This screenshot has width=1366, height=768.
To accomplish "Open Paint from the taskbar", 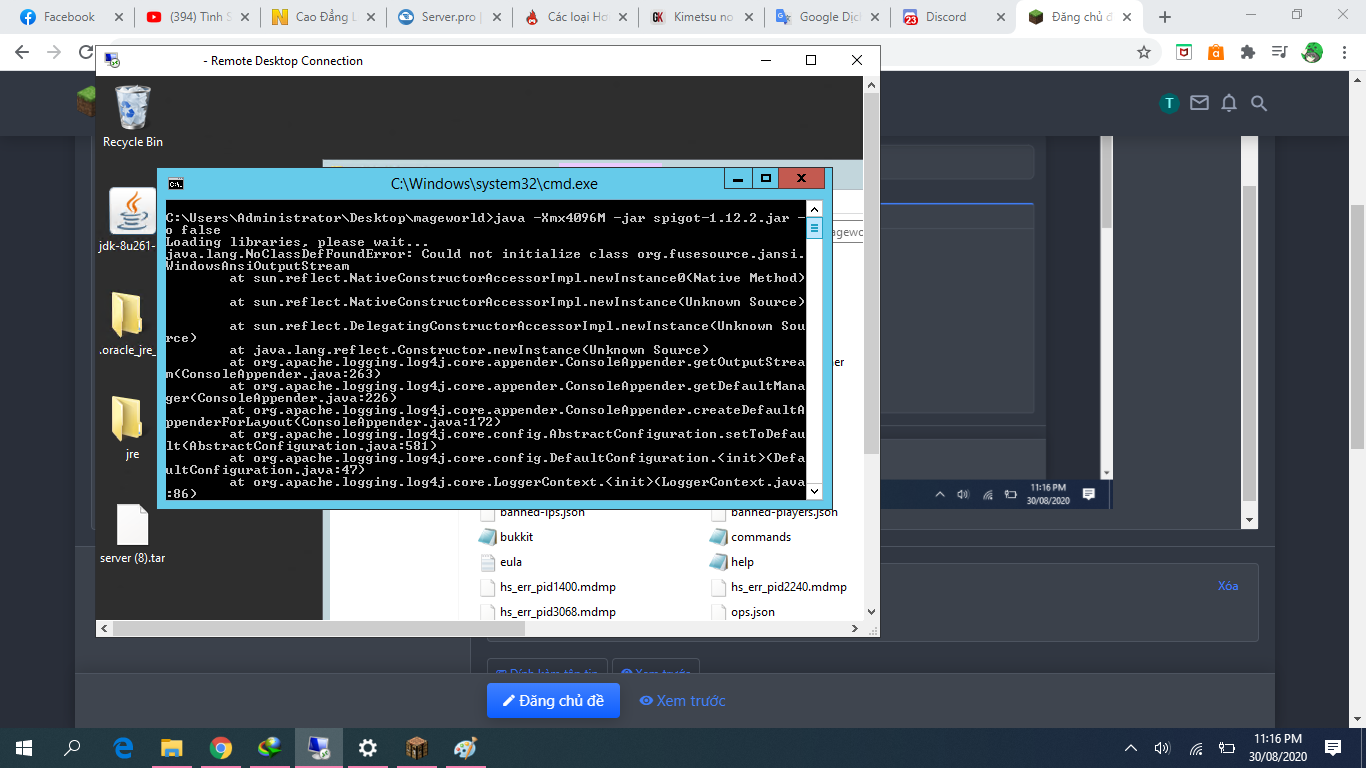I will click(x=466, y=748).
